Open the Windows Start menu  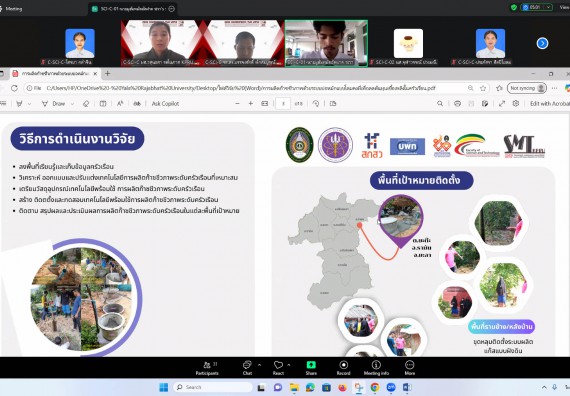[x=164, y=387]
